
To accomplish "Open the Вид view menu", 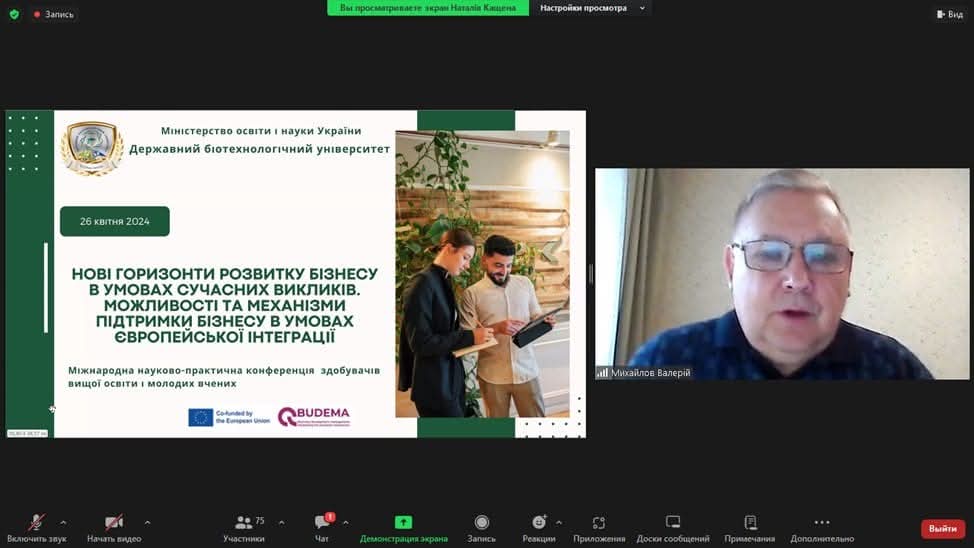I will [949, 14].
